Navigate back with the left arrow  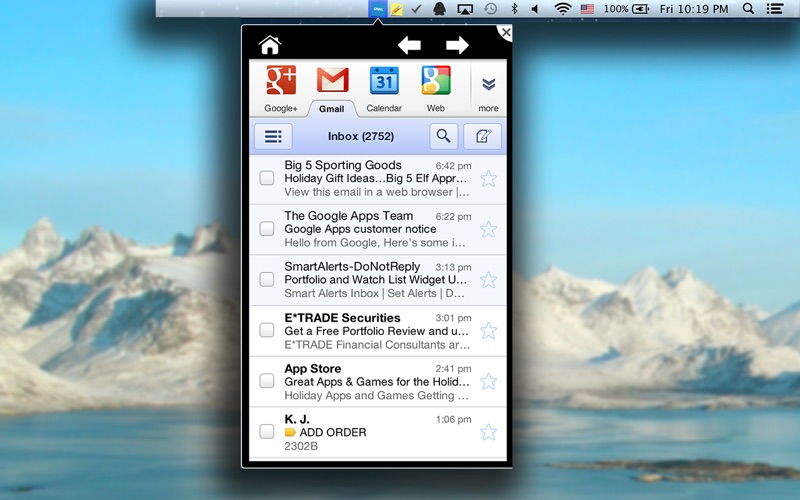tap(409, 45)
